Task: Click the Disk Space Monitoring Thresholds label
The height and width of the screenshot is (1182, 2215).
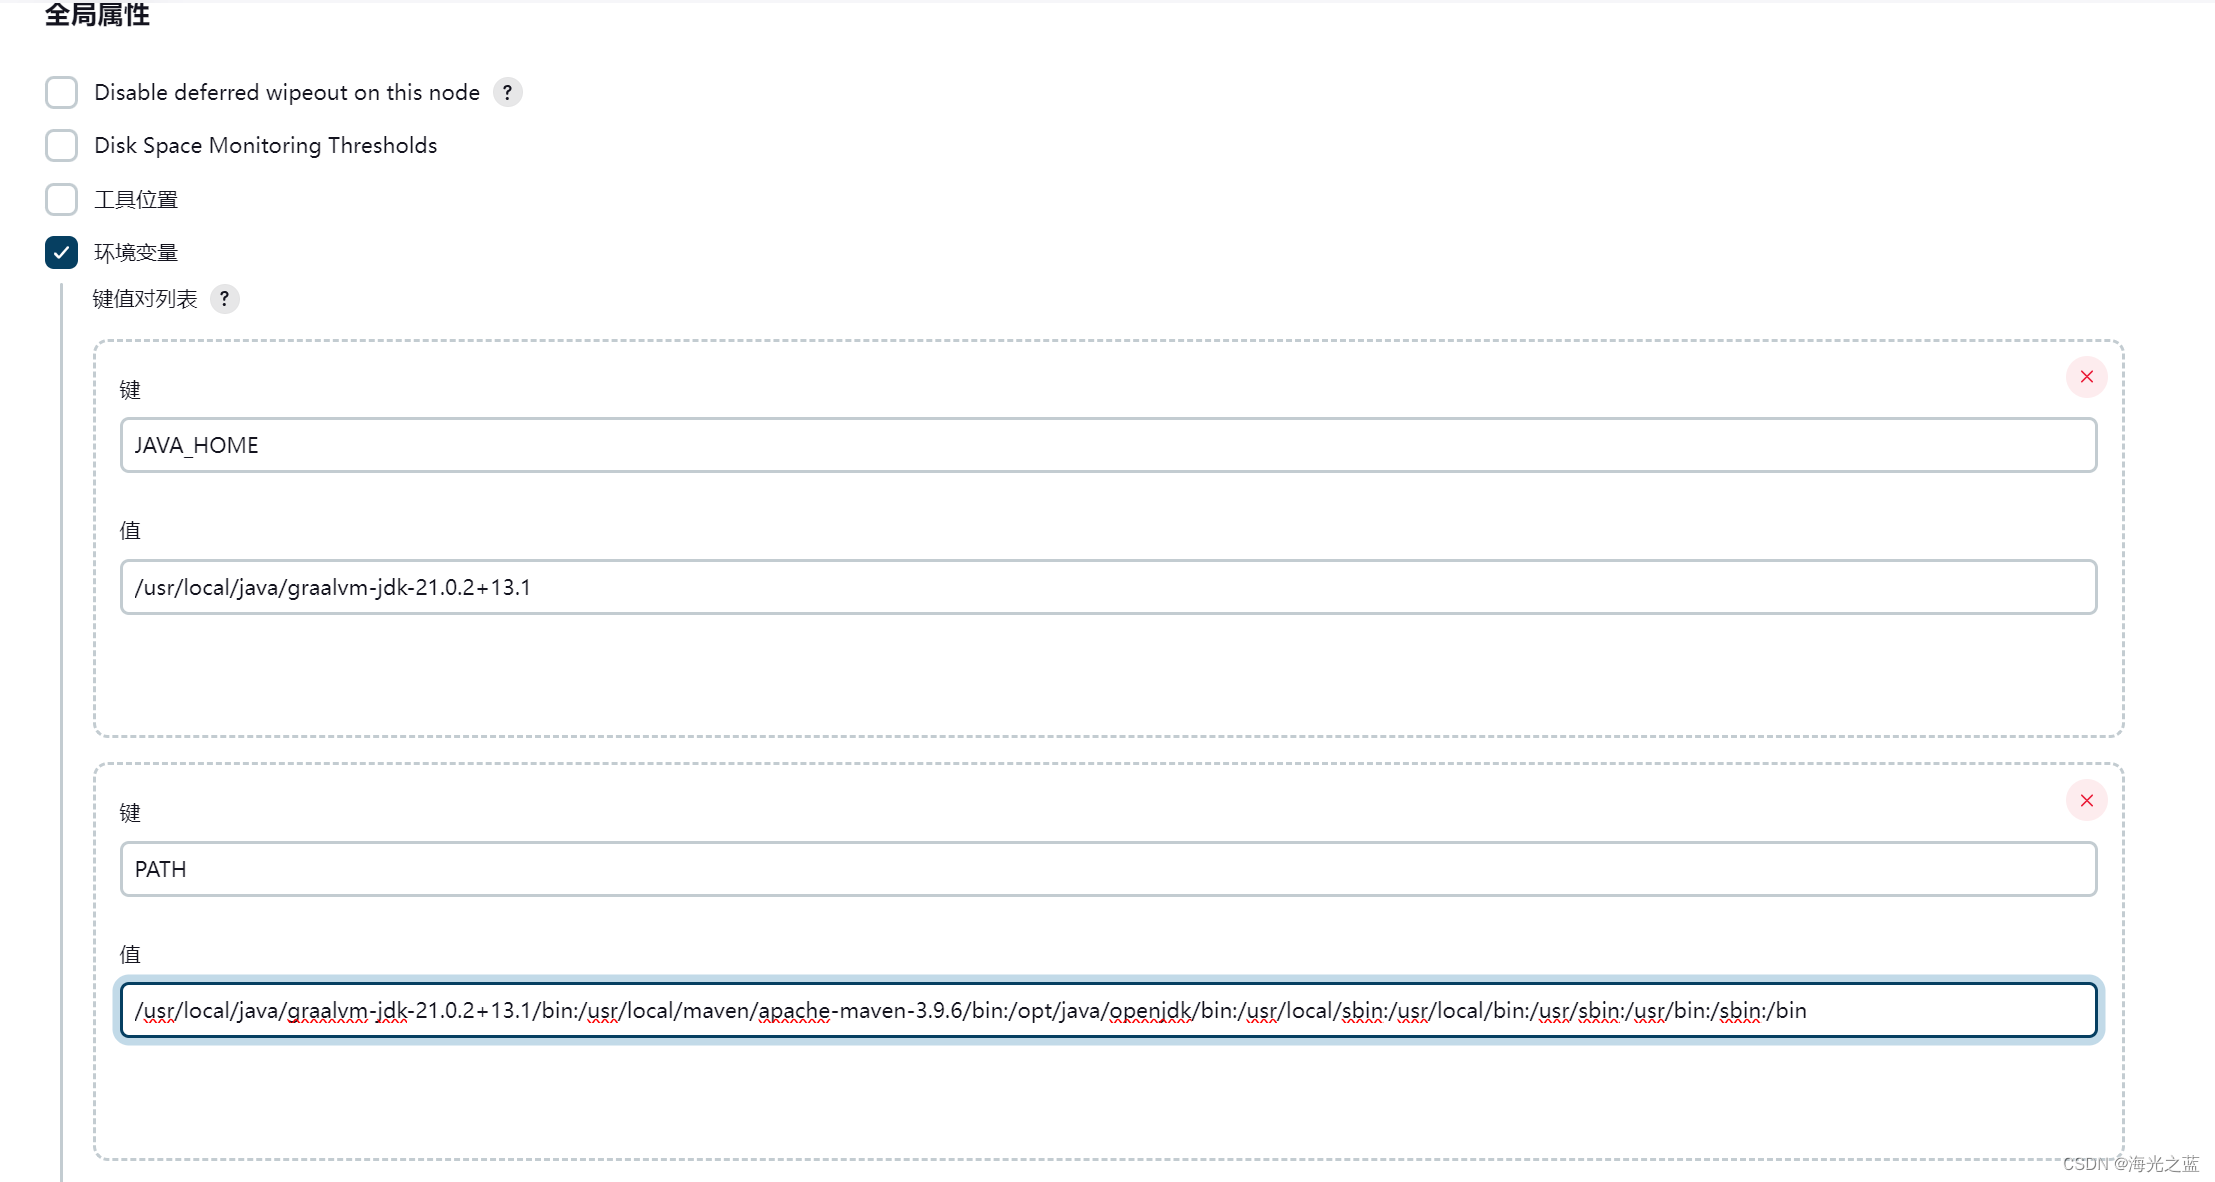Action: point(265,145)
